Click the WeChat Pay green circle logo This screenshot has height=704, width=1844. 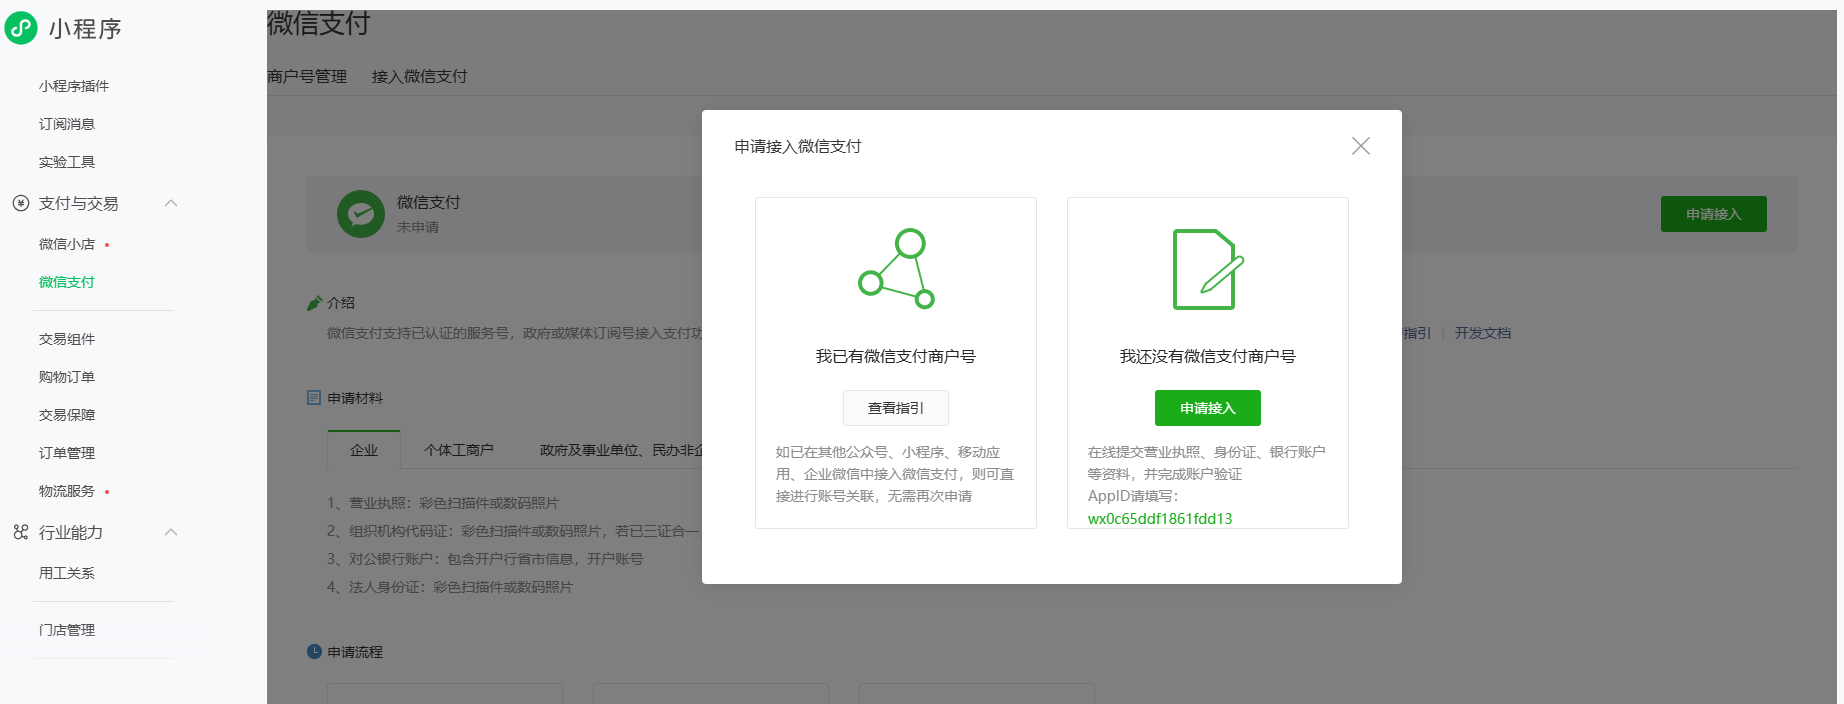tap(361, 214)
